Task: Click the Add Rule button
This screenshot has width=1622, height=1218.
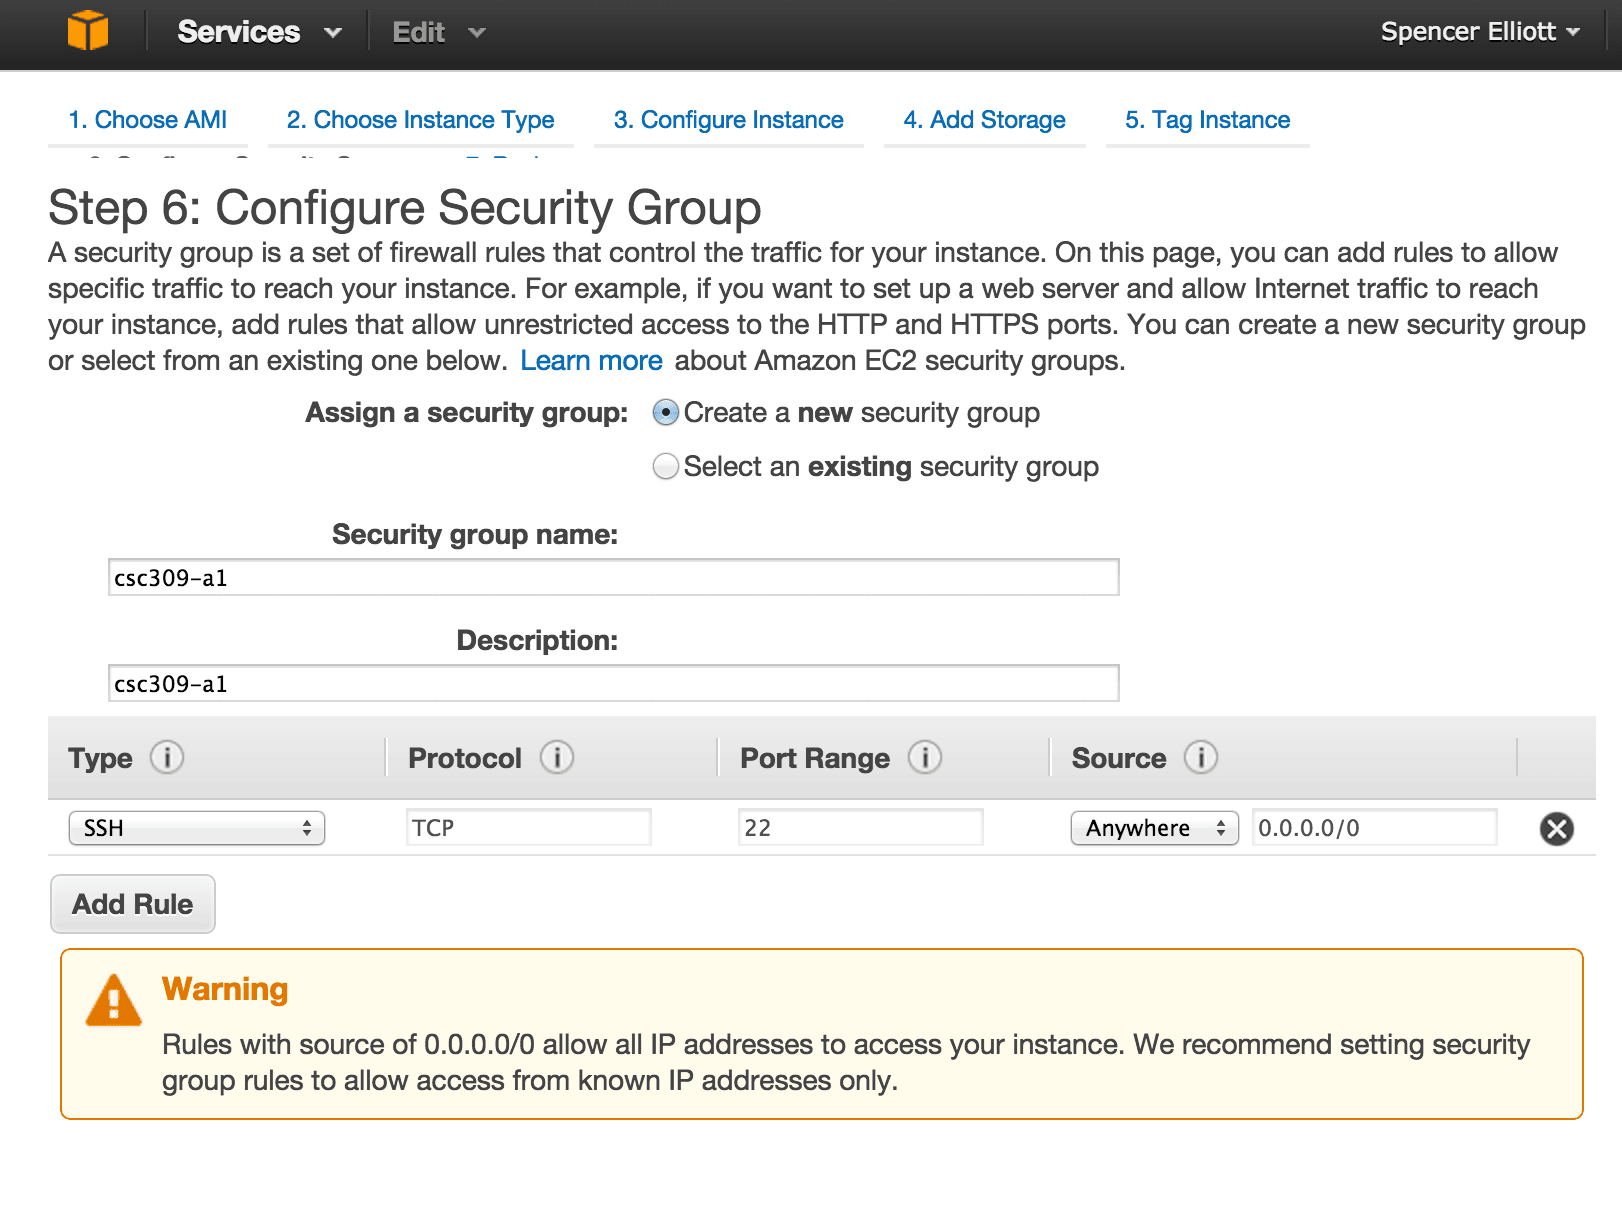Action: point(132,903)
